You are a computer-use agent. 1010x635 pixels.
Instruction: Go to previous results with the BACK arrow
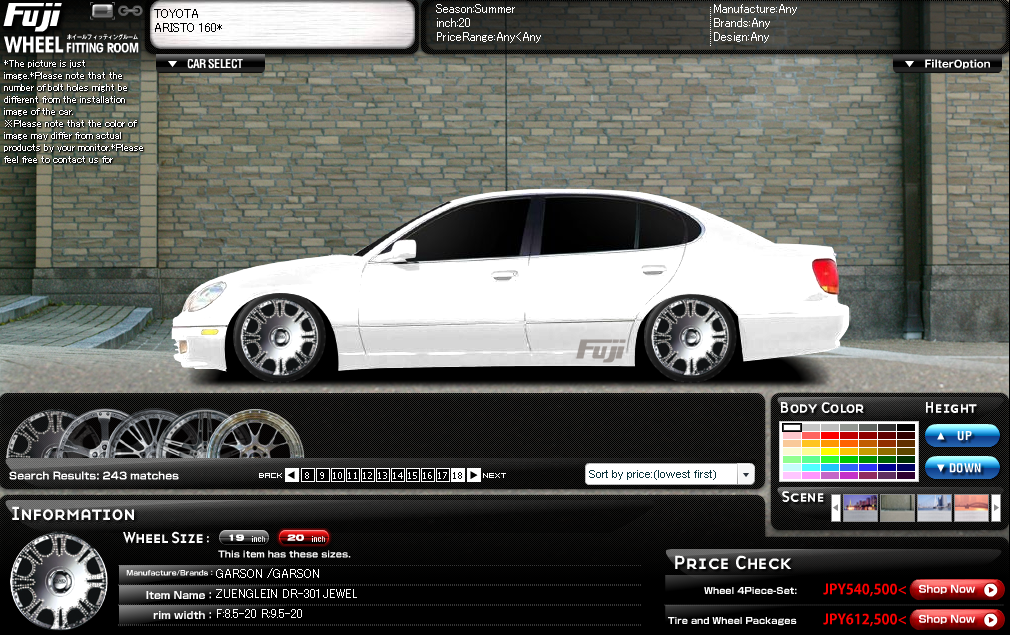click(x=291, y=475)
